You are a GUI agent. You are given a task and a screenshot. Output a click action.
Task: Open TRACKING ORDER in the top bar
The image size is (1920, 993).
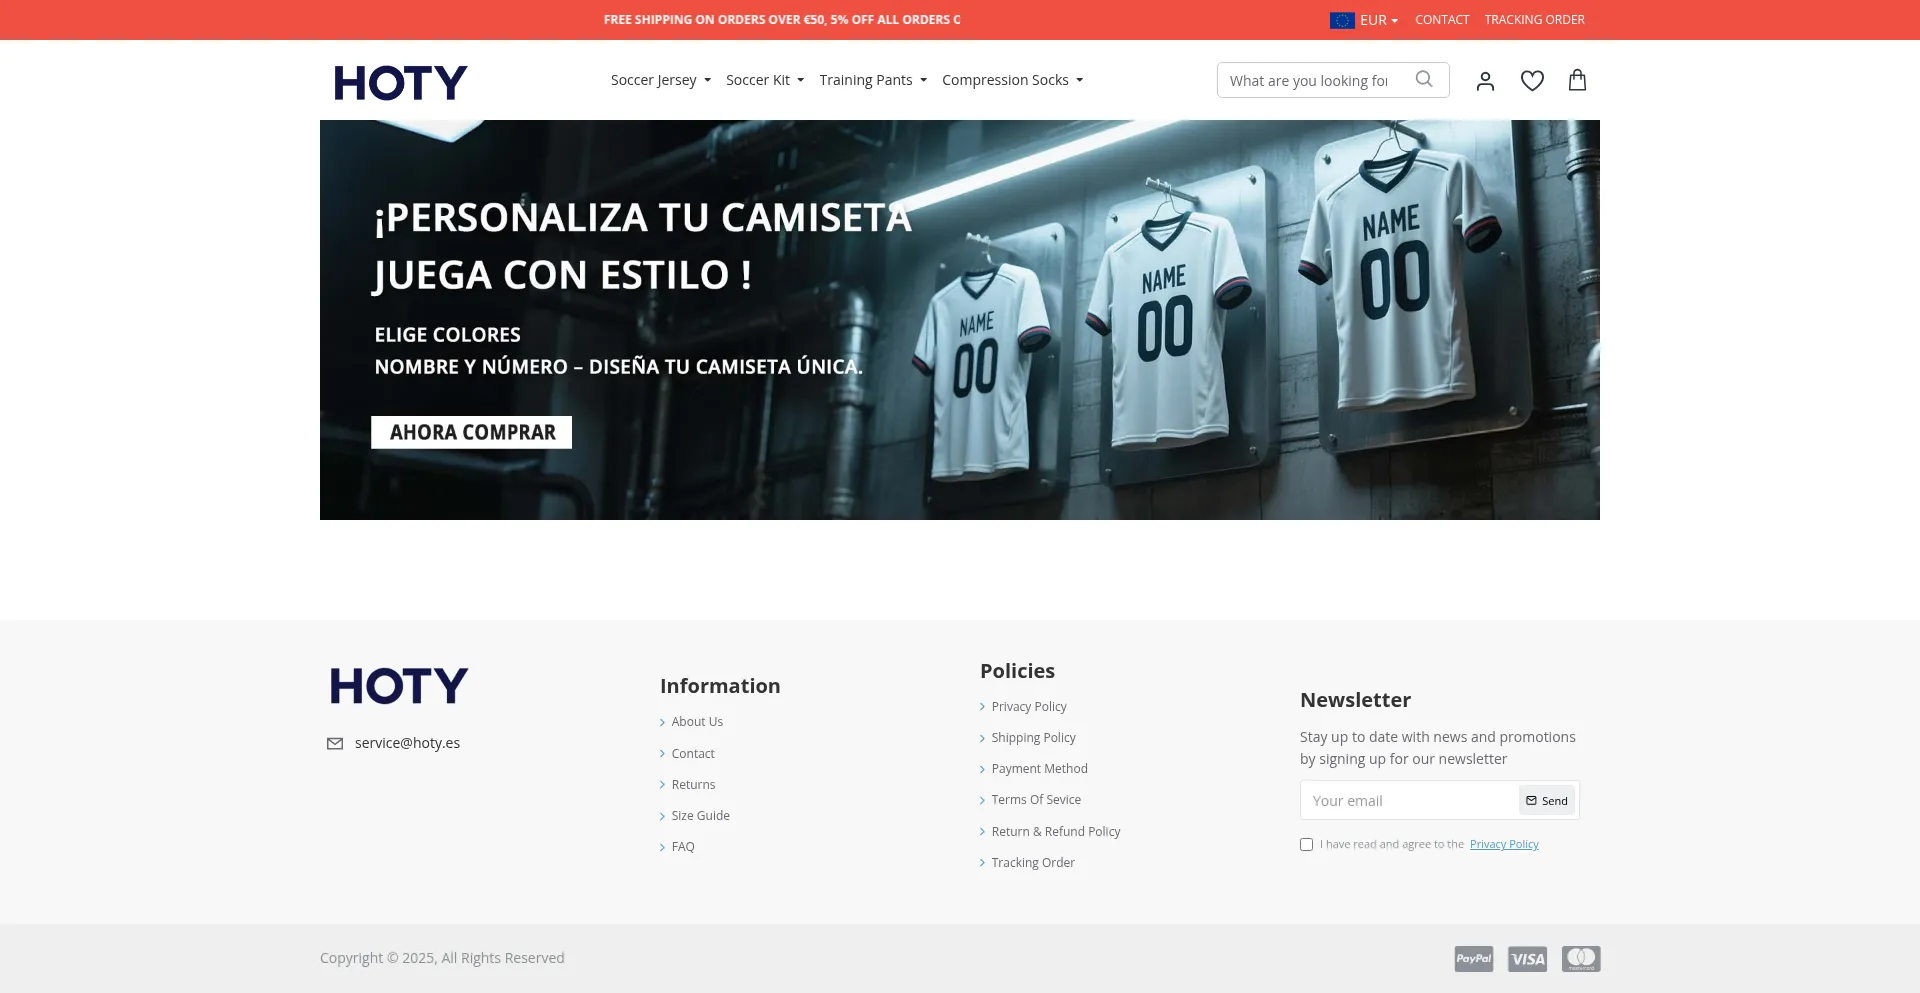(1534, 20)
